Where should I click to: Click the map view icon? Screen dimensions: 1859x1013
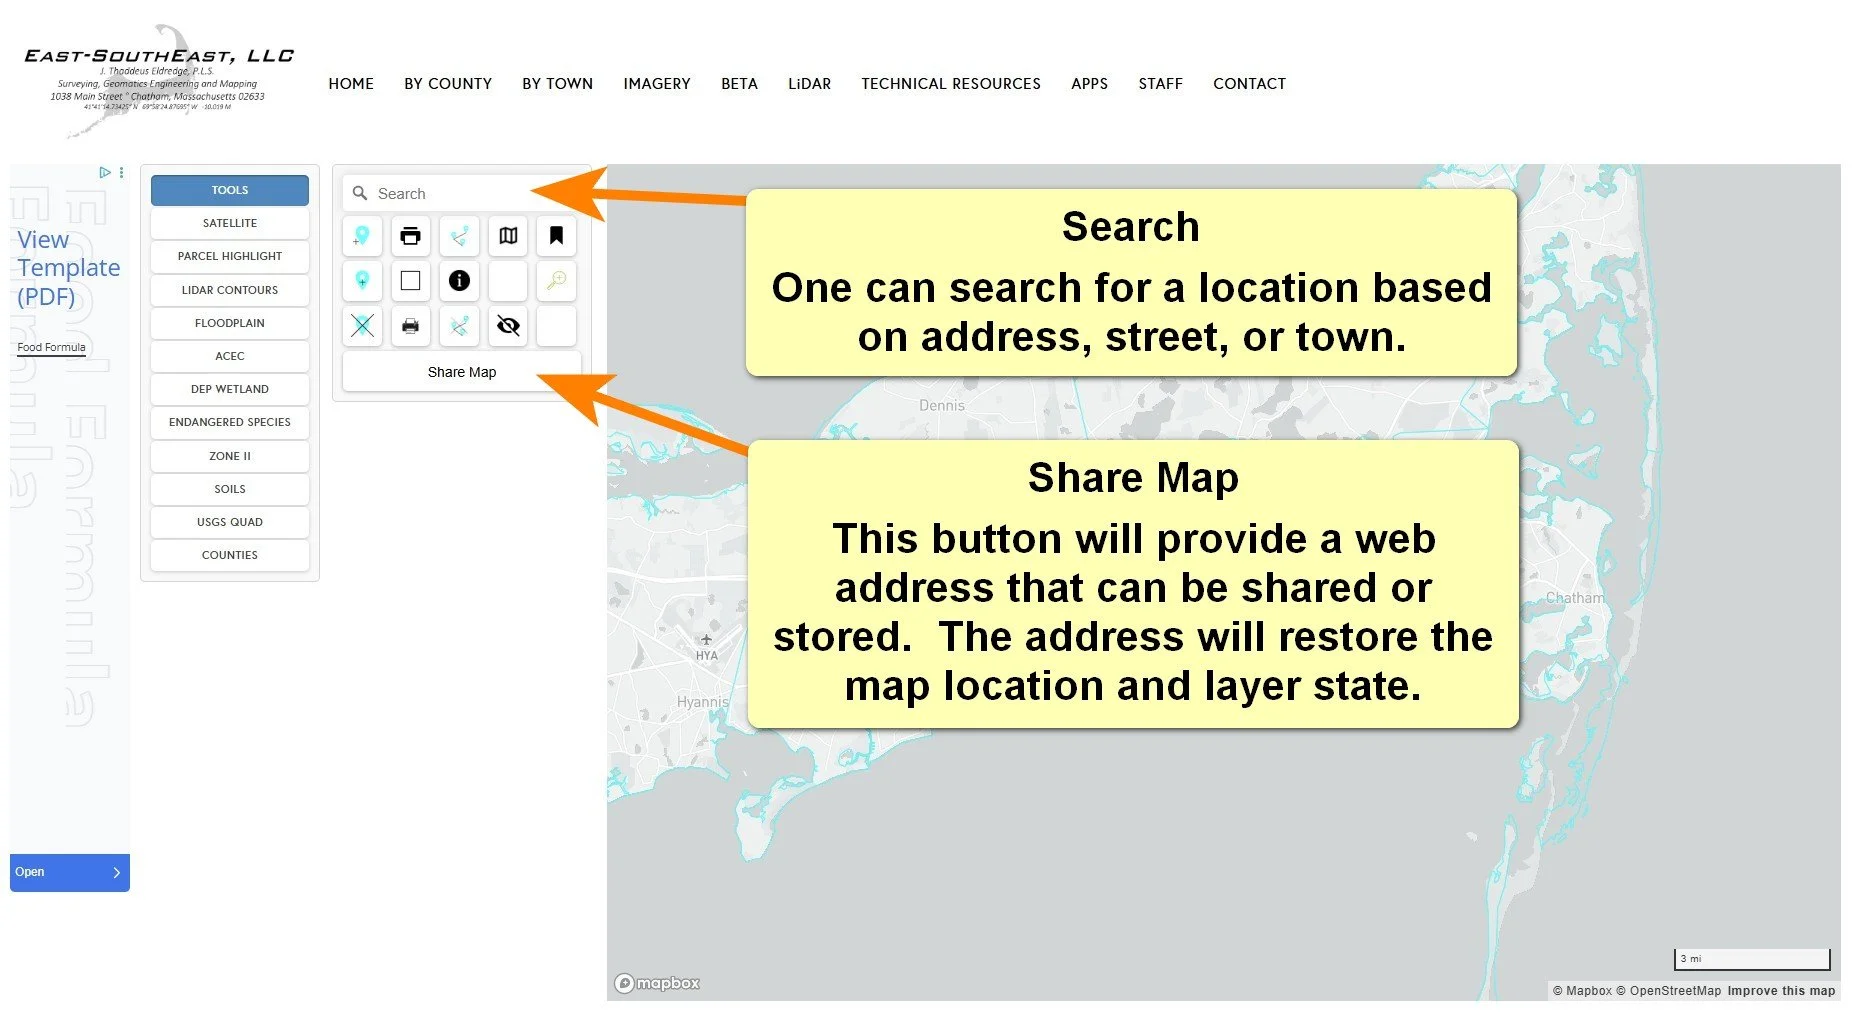[507, 236]
